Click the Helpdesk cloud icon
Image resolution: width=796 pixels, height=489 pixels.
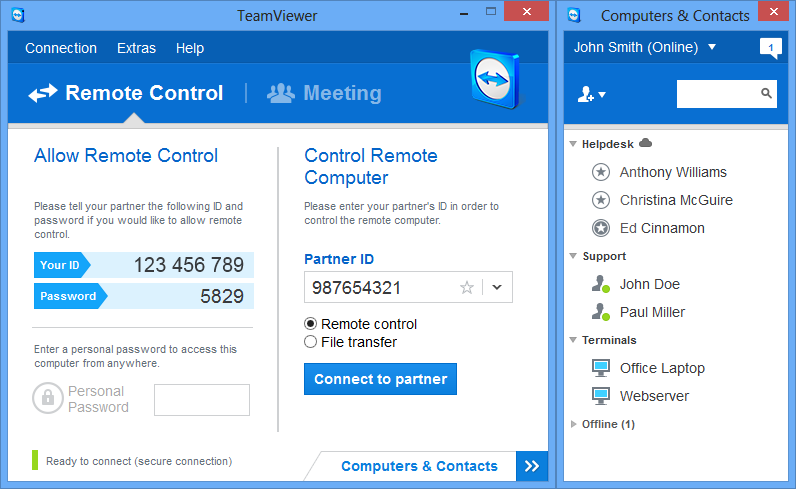[645, 143]
